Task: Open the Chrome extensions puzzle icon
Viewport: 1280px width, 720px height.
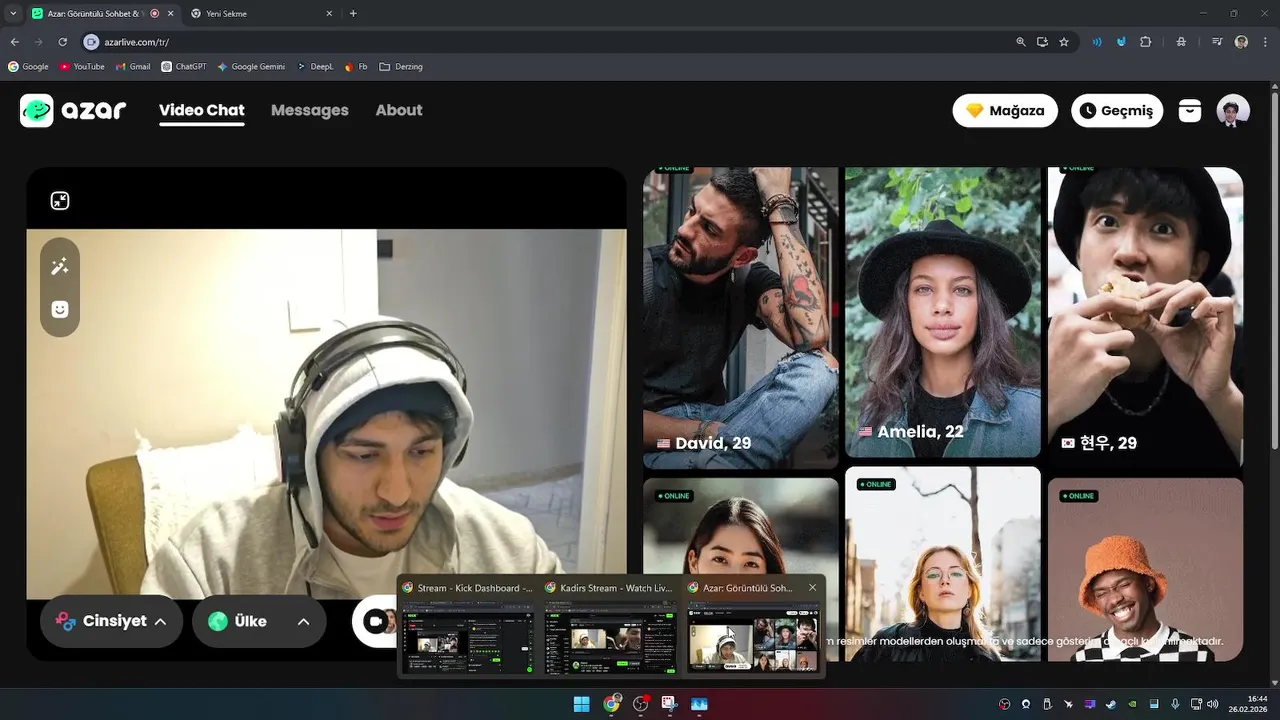Action: [x=1146, y=42]
